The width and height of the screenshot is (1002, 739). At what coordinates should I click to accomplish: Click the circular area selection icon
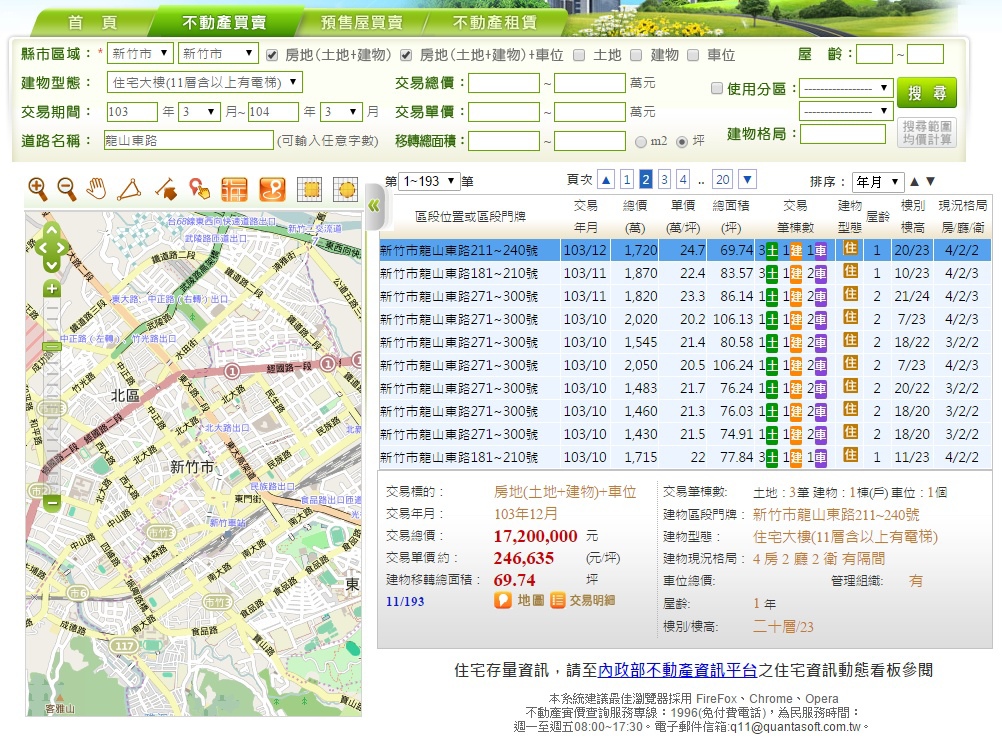click(345, 188)
